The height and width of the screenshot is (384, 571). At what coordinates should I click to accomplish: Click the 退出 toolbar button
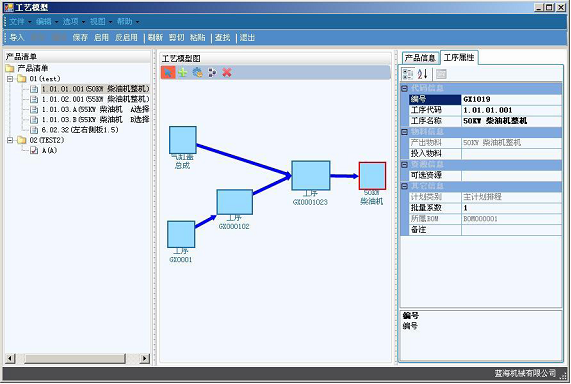coord(247,37)
